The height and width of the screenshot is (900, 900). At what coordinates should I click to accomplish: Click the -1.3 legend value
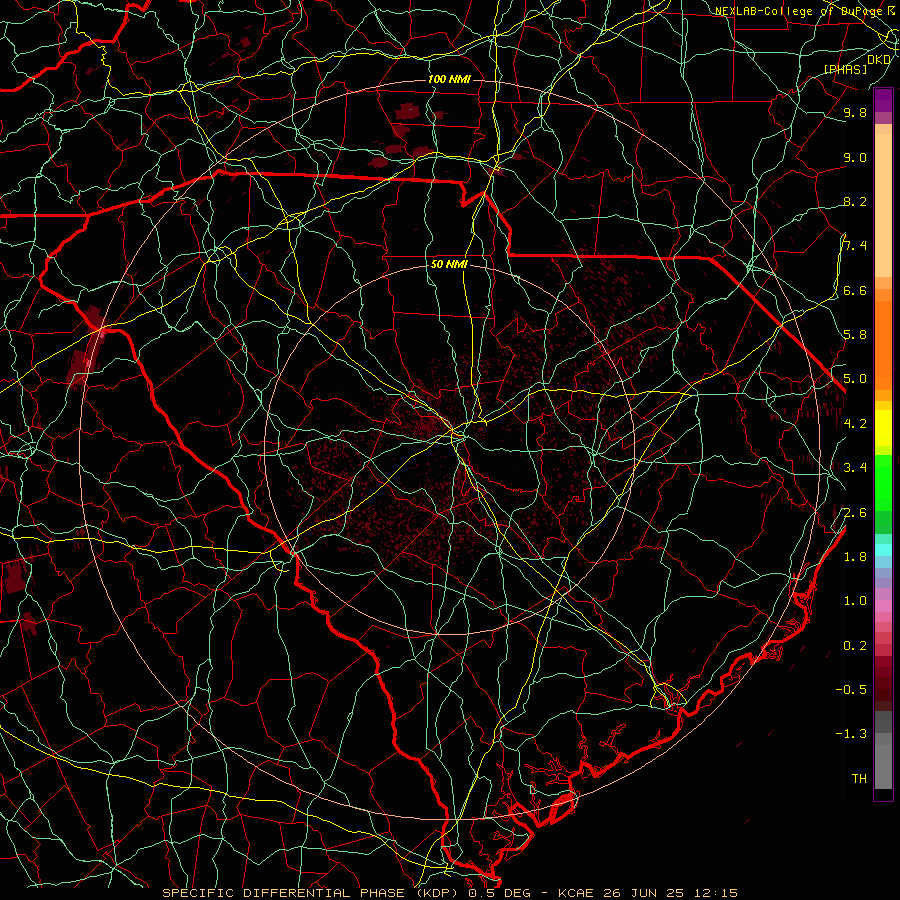[851, 734]
